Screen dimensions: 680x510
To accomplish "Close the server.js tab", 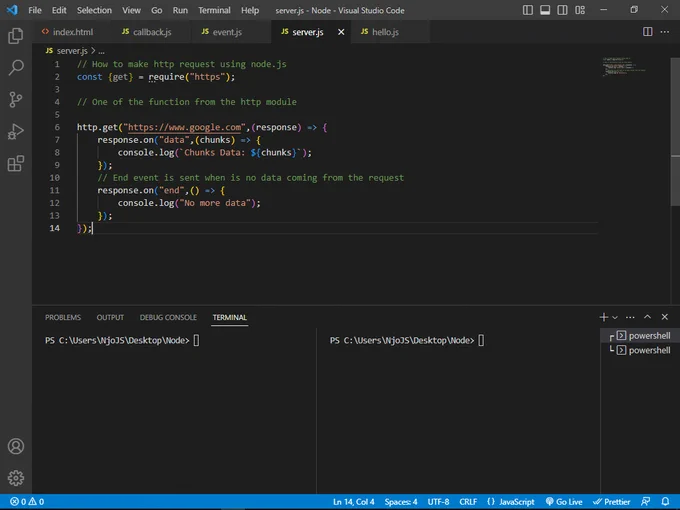I will [341, 32].
